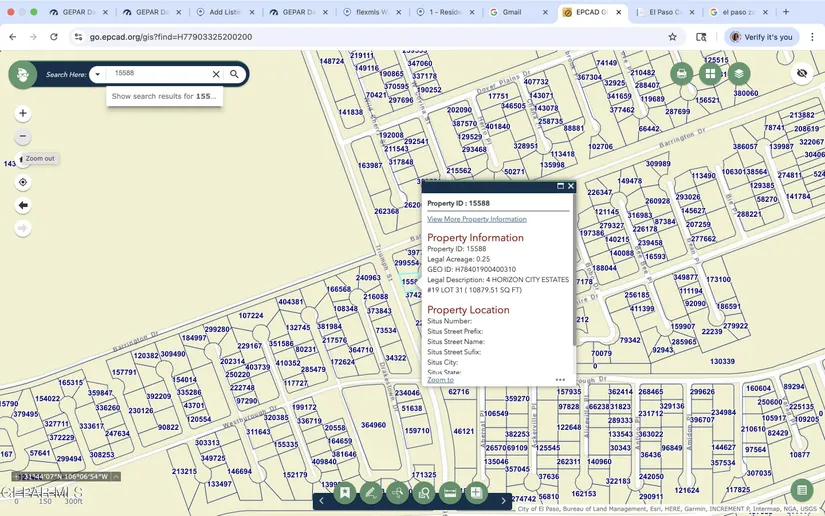Expand the search source dropdown arrow

pyautogui.click(x=97, y=74)
